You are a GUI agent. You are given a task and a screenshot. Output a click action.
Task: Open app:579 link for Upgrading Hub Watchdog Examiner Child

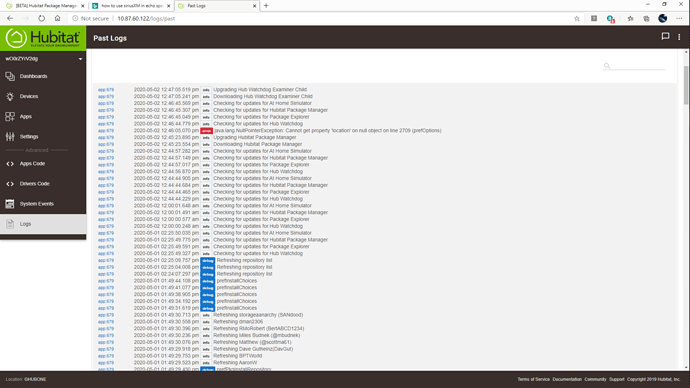106,90
